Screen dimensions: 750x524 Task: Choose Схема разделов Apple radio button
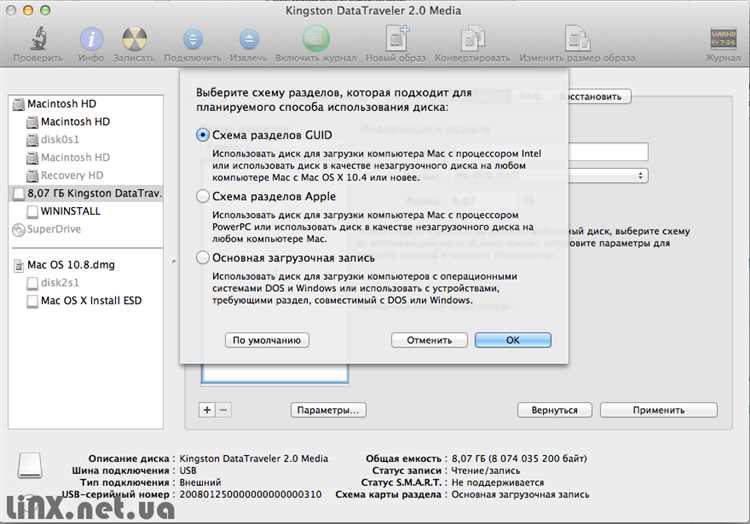coord(203,196)
